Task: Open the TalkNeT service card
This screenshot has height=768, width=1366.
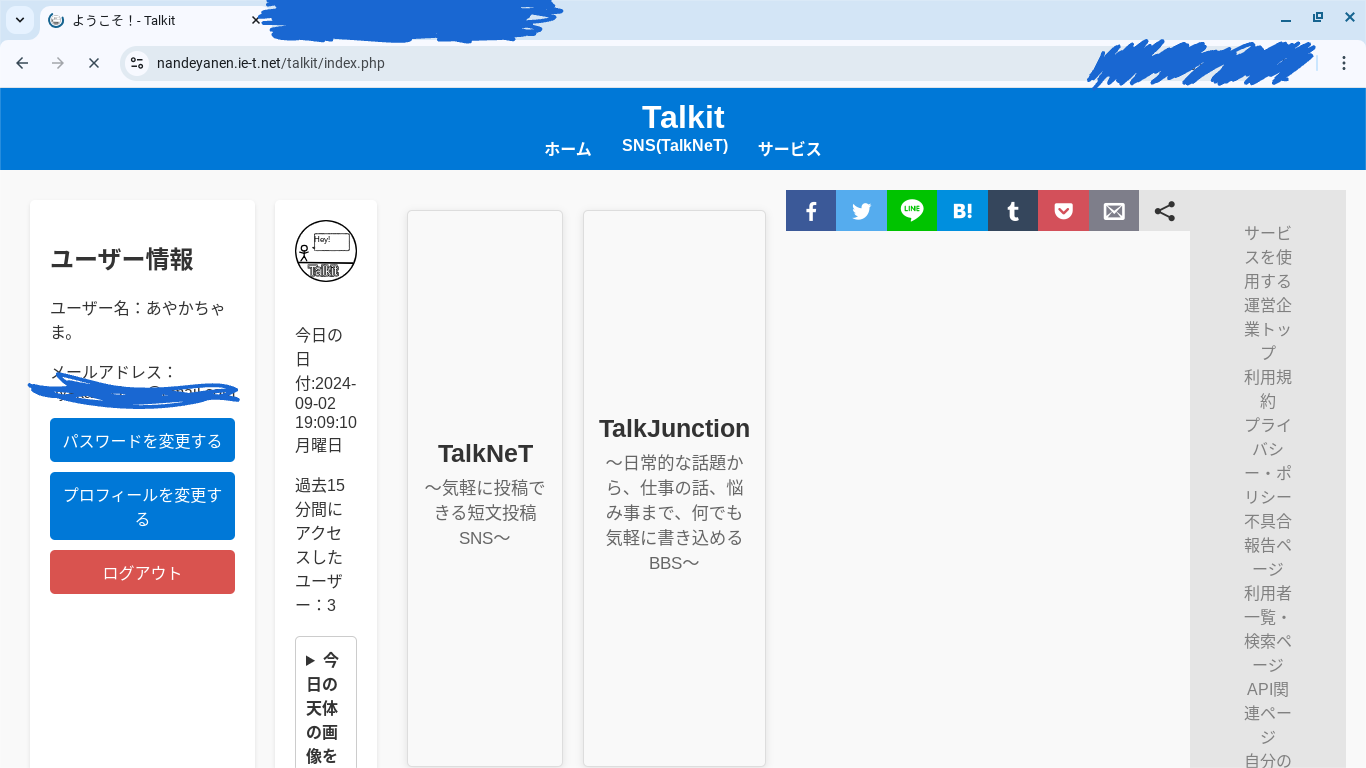Action: coord(485,488)
